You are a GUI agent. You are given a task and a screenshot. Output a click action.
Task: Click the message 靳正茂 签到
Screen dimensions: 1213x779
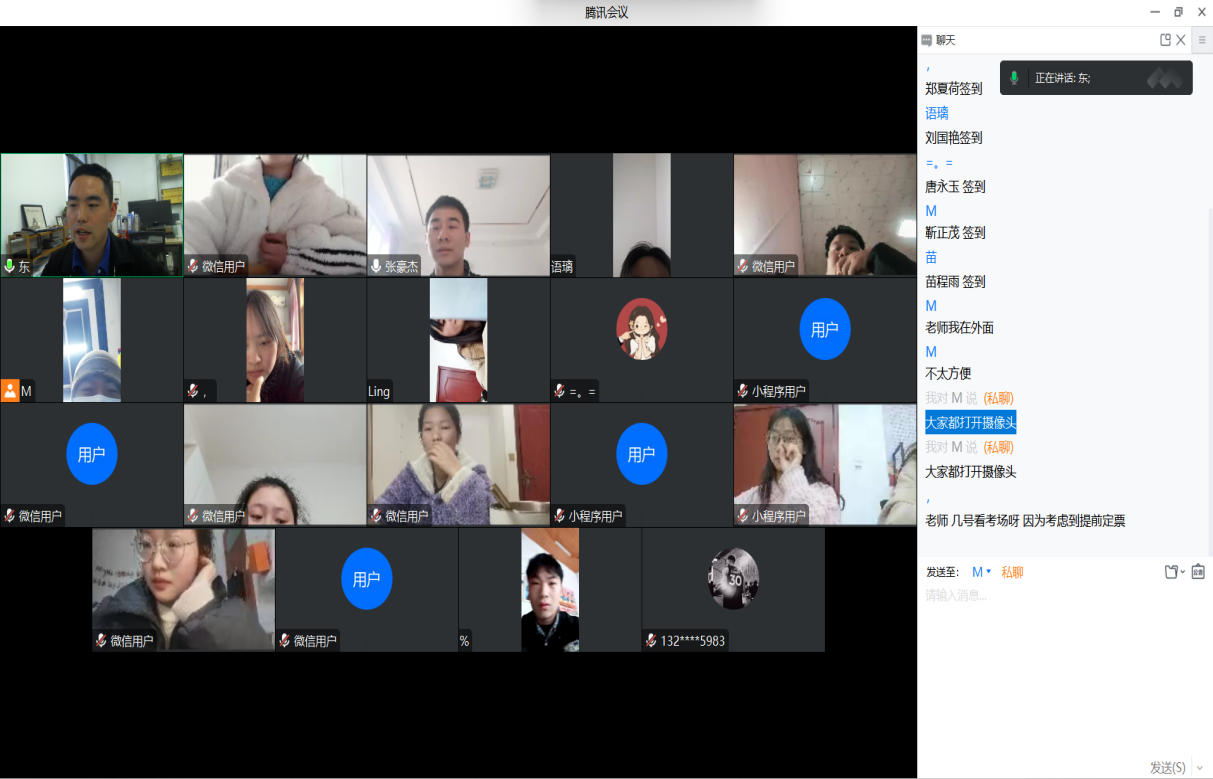pyautogui.click(x=955, y=232)
